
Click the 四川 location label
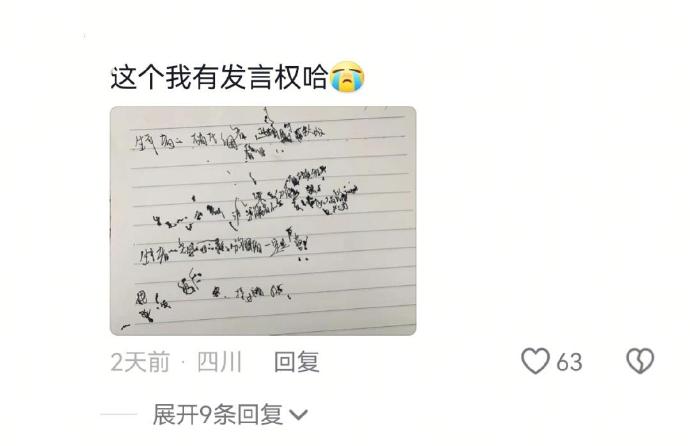pyautogui.click(x=219, y=362)
